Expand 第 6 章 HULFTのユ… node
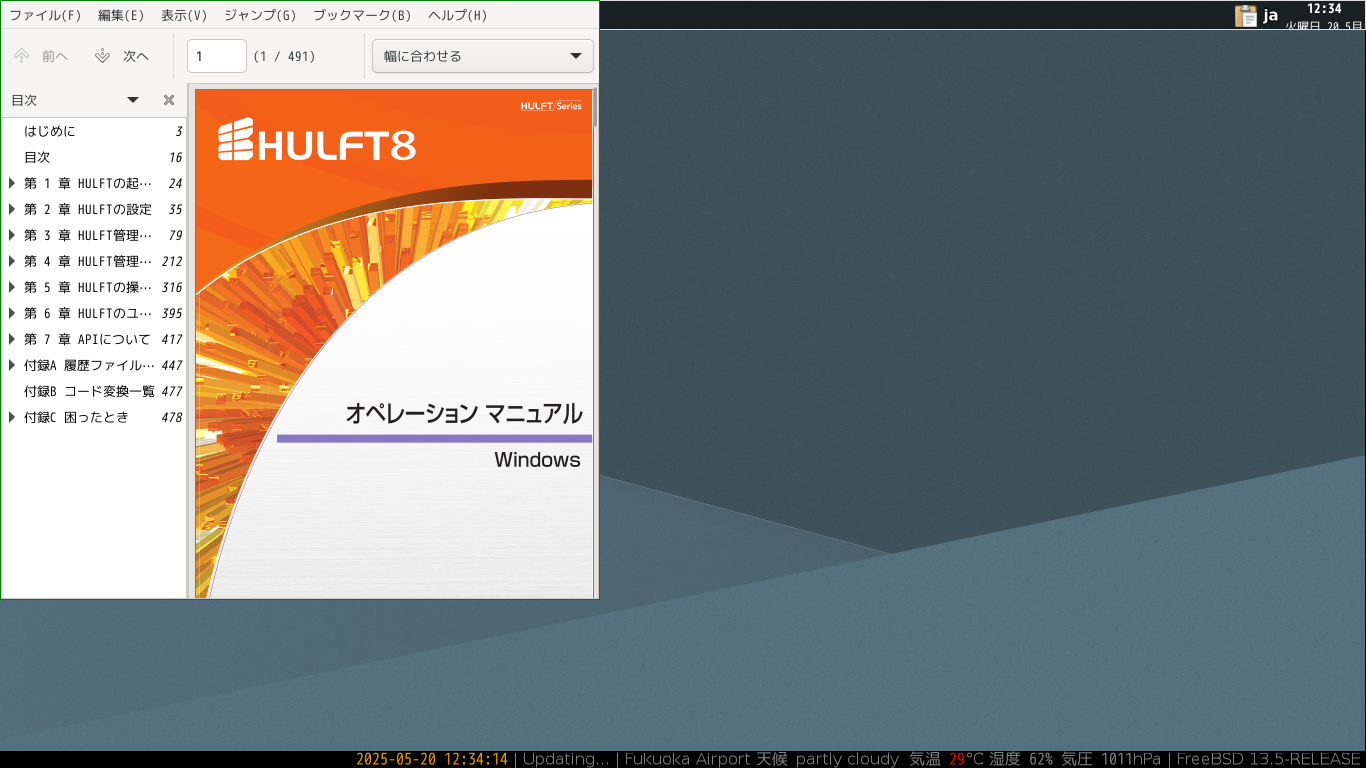This screenshot has width=1366, height=768. pyautogui.click(x=12, y=313)
